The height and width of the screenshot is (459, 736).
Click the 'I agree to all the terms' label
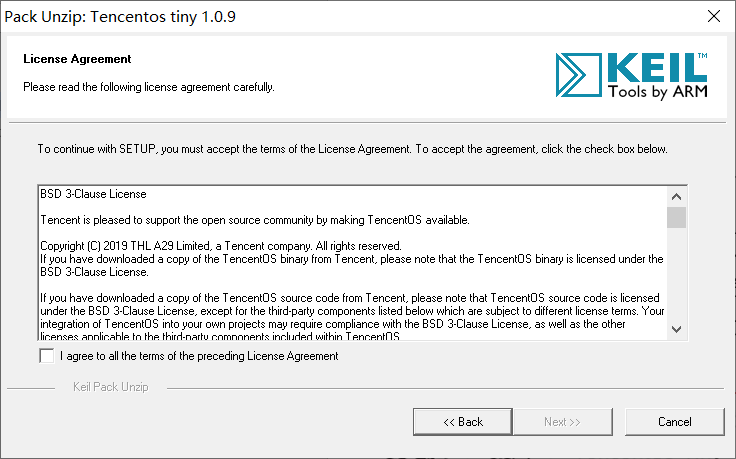pos(199,356)
